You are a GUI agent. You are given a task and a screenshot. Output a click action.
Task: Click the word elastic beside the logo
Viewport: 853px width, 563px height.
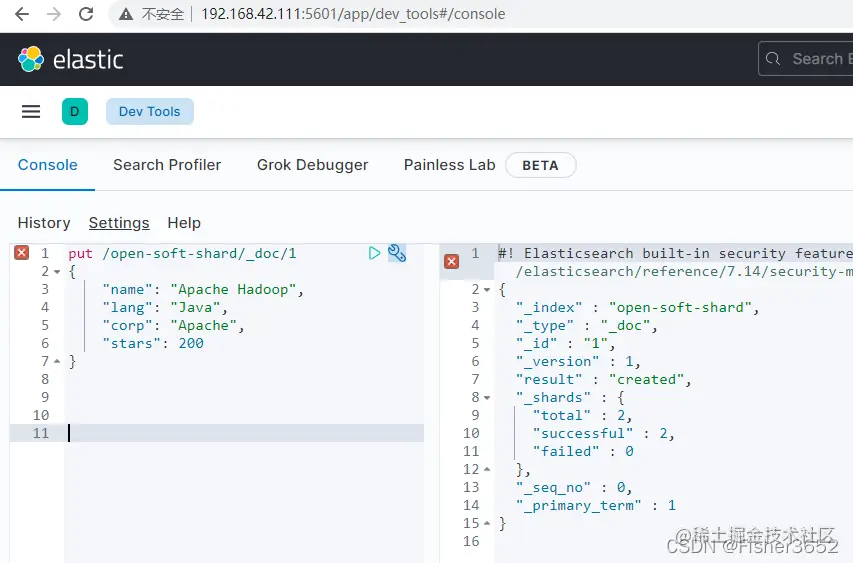(x=88, y=59)
